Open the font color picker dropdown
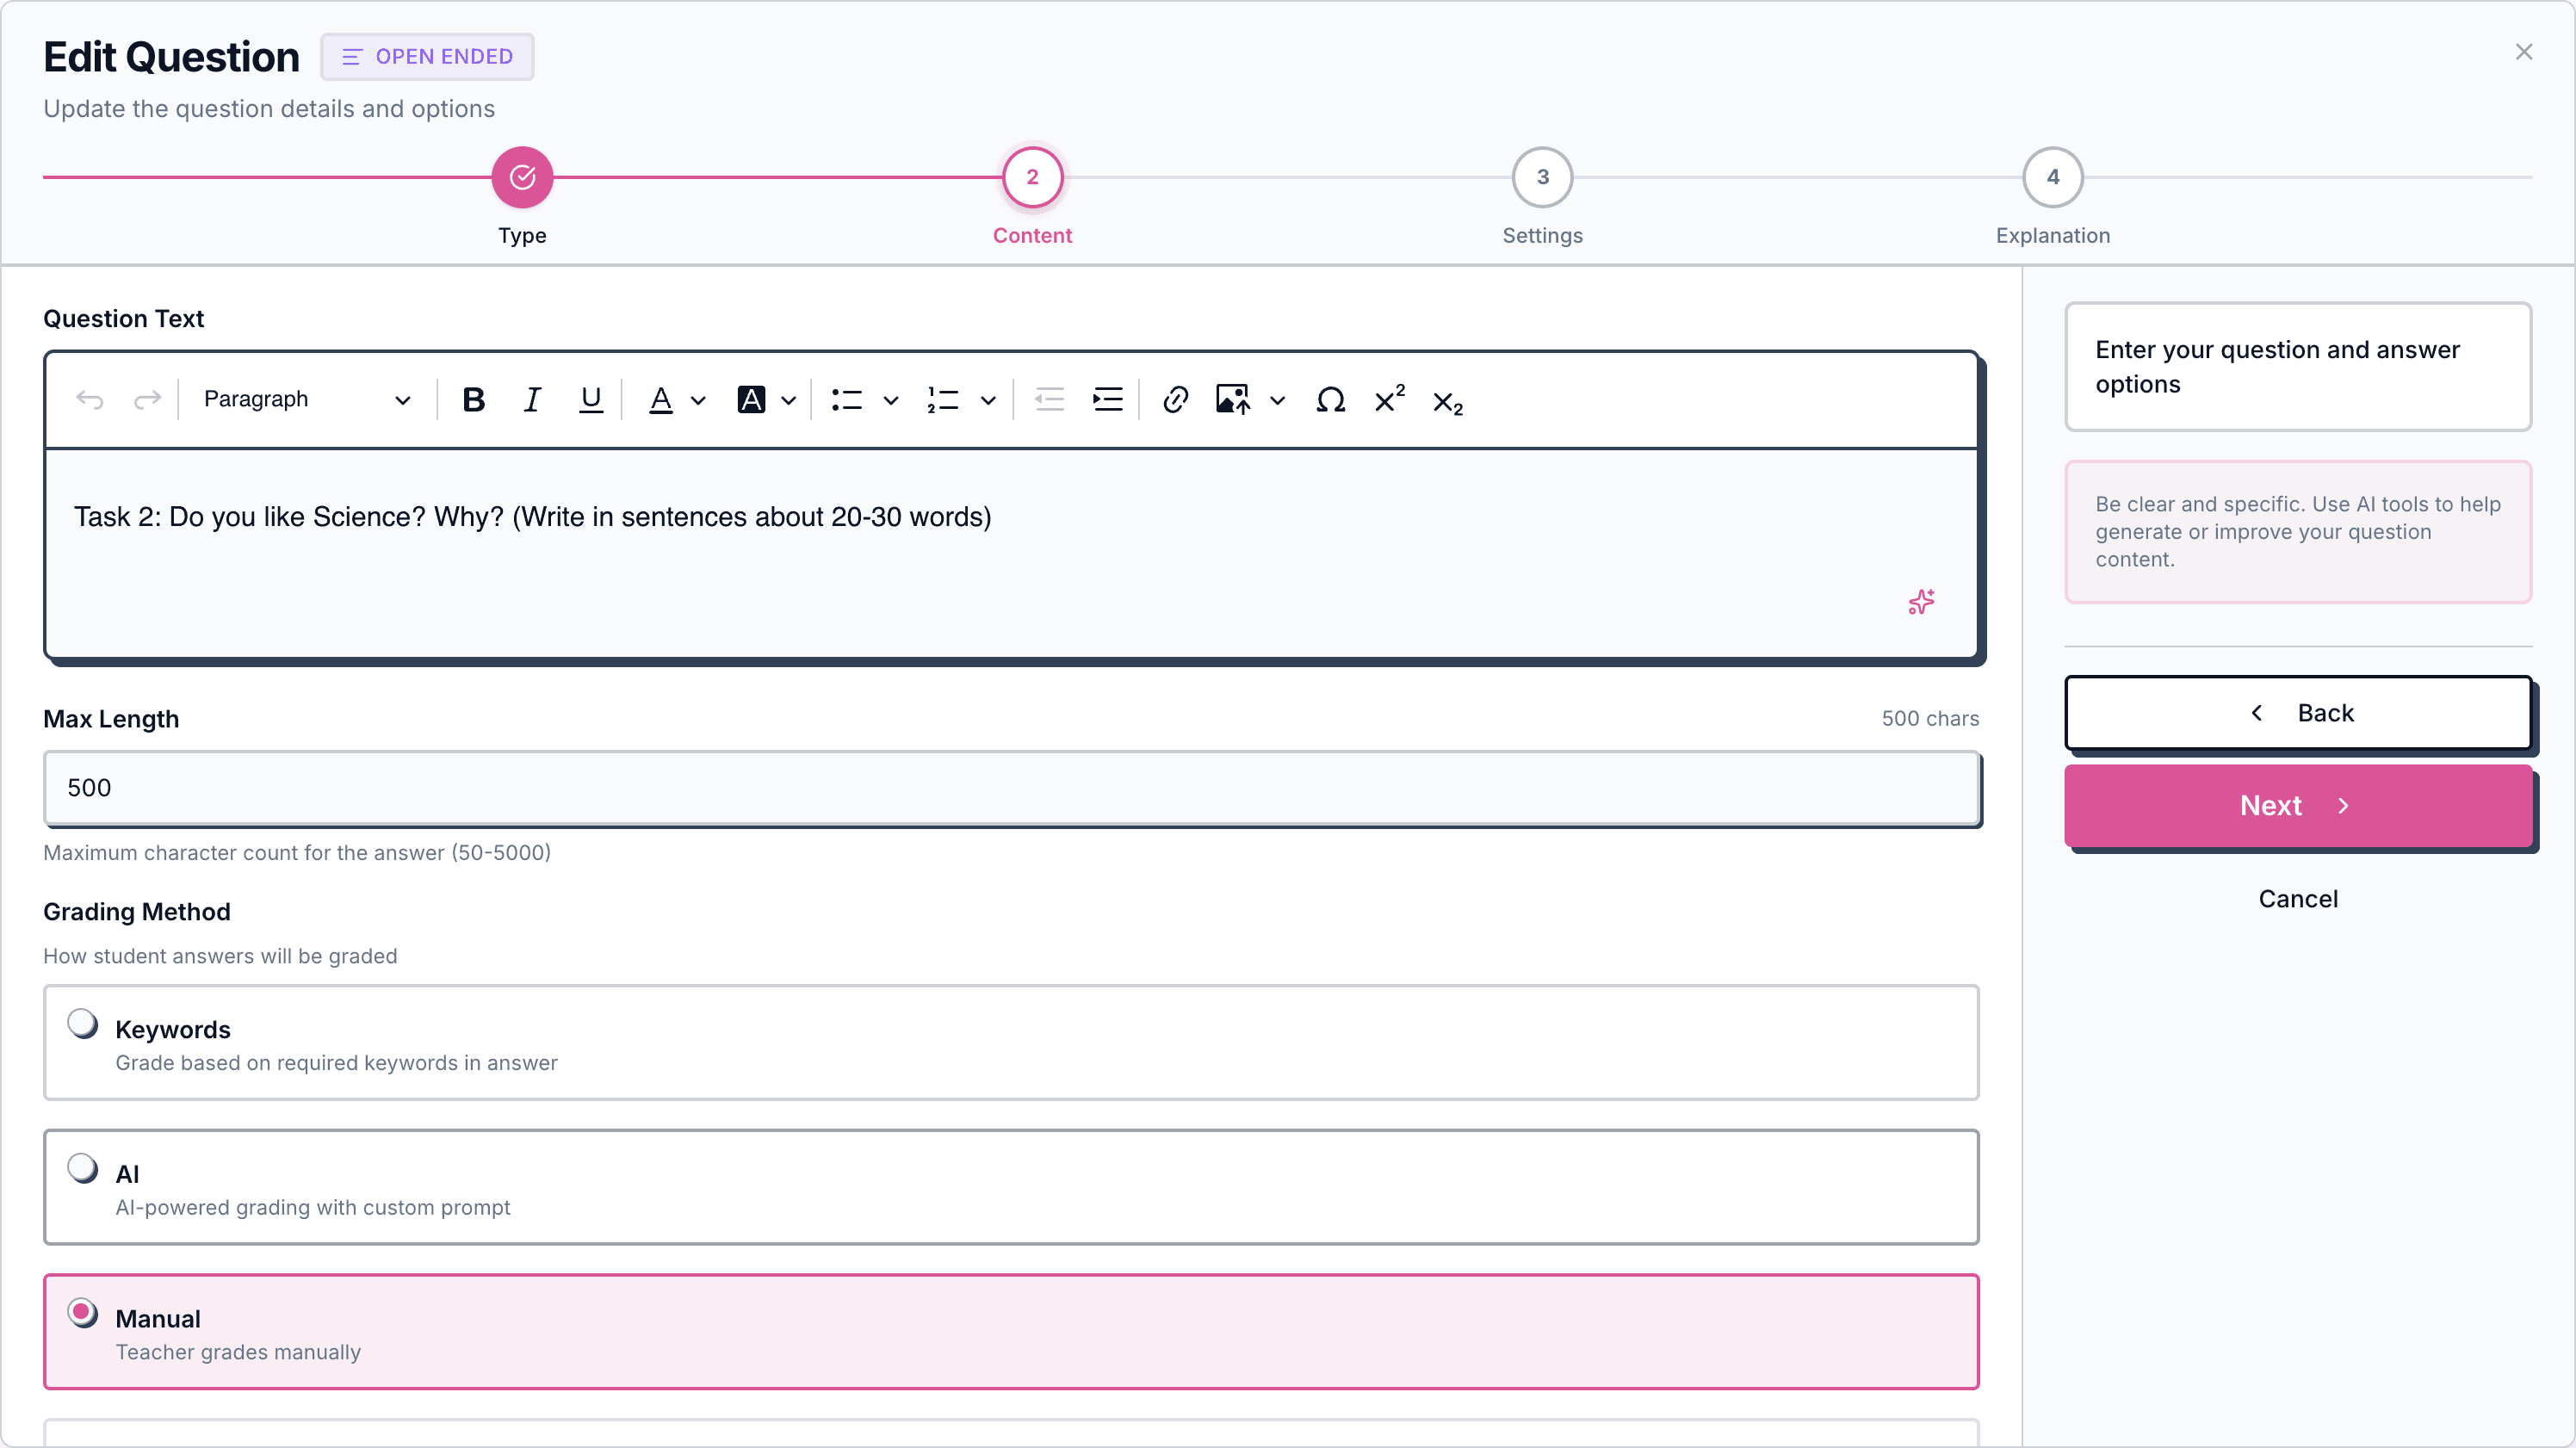The image size is (2576, 1448). (698, 401)
